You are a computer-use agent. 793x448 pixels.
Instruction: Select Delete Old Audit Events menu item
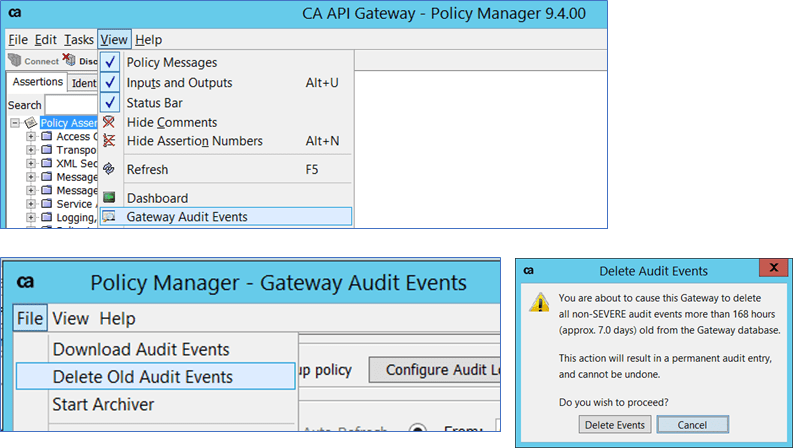142,377
